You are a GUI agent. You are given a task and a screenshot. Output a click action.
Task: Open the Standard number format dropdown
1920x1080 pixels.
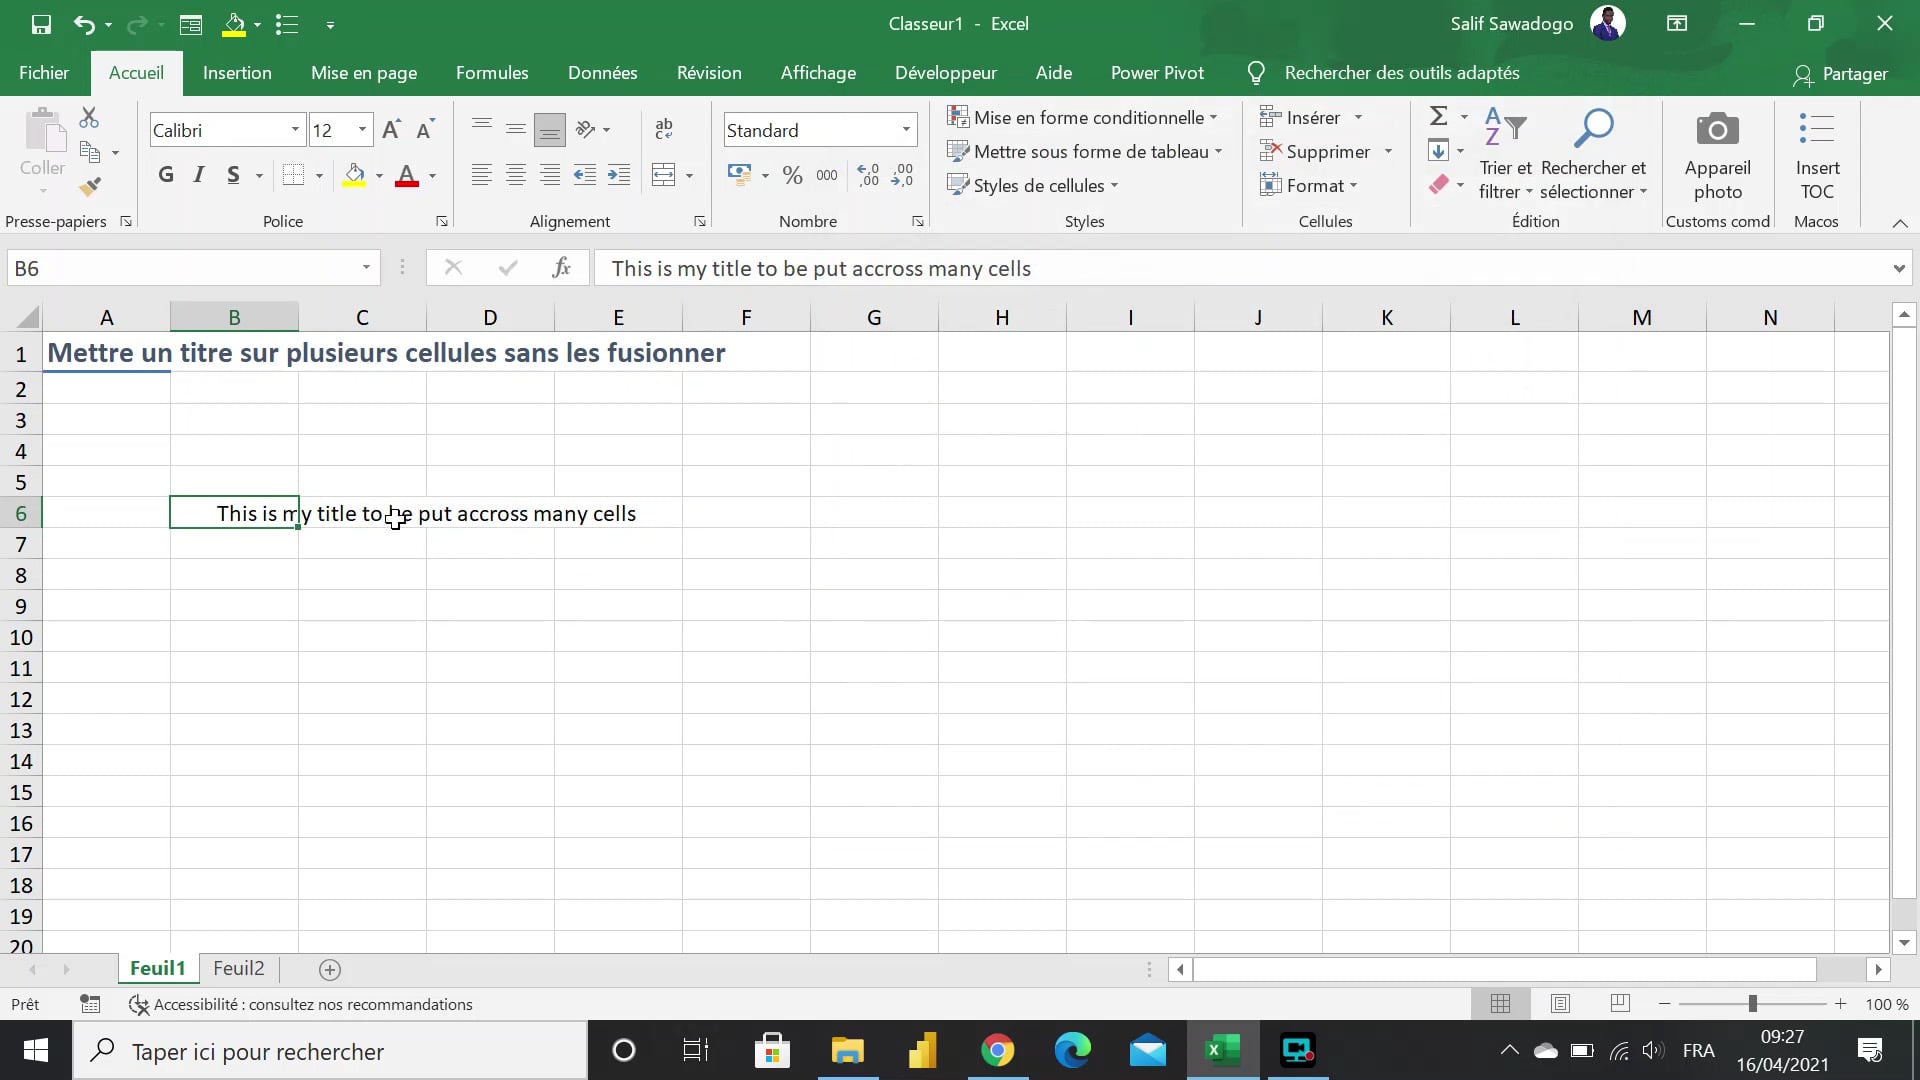[906, 130]
